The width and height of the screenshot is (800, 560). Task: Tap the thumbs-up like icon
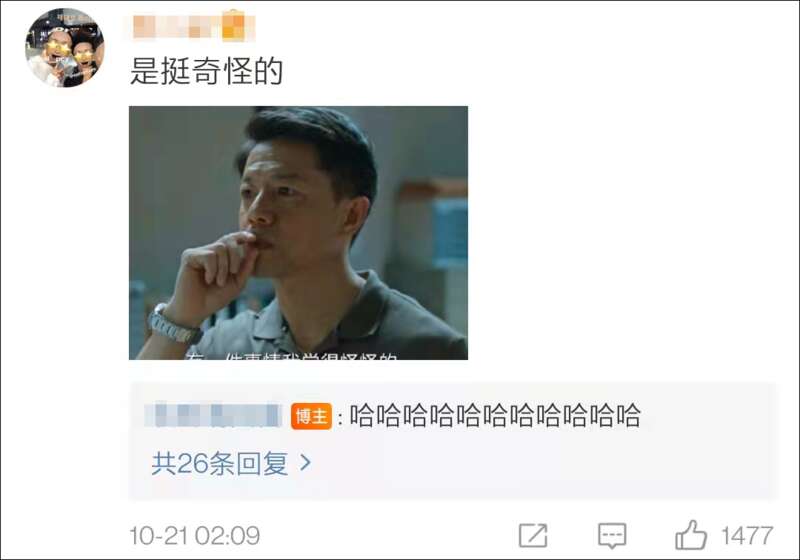(691, 535)
